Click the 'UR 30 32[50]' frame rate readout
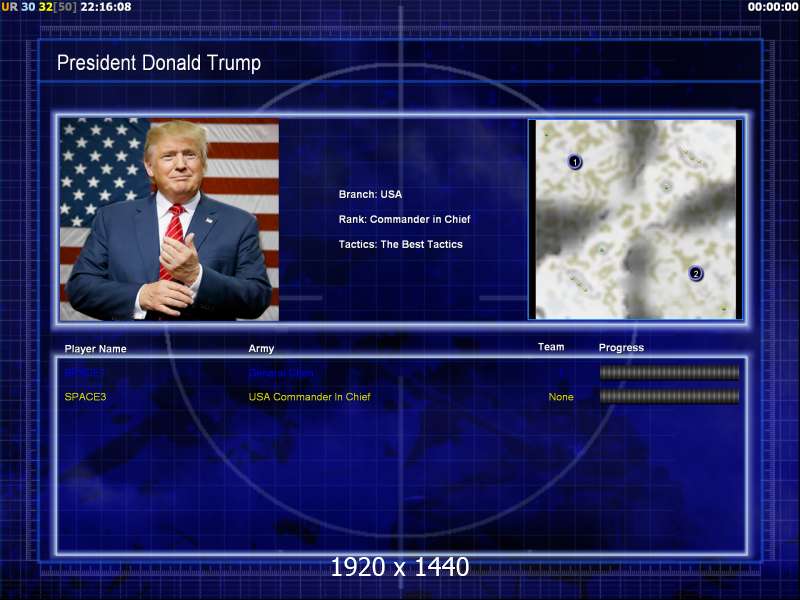This screenshot has height=600, width=800. point(39,7)
